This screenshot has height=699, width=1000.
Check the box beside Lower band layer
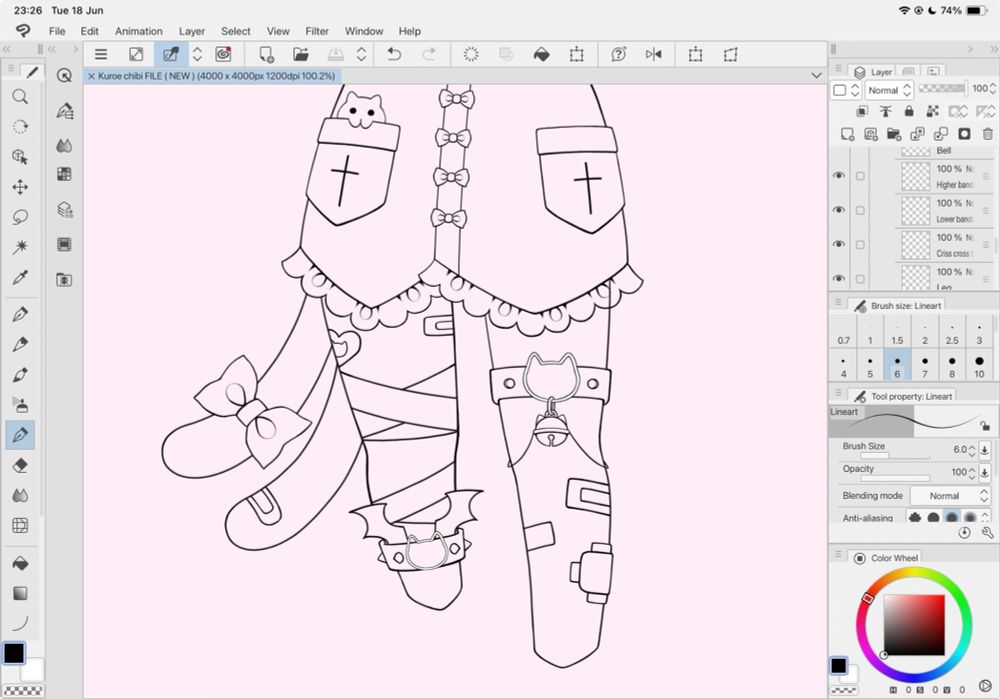pos(860,210)
